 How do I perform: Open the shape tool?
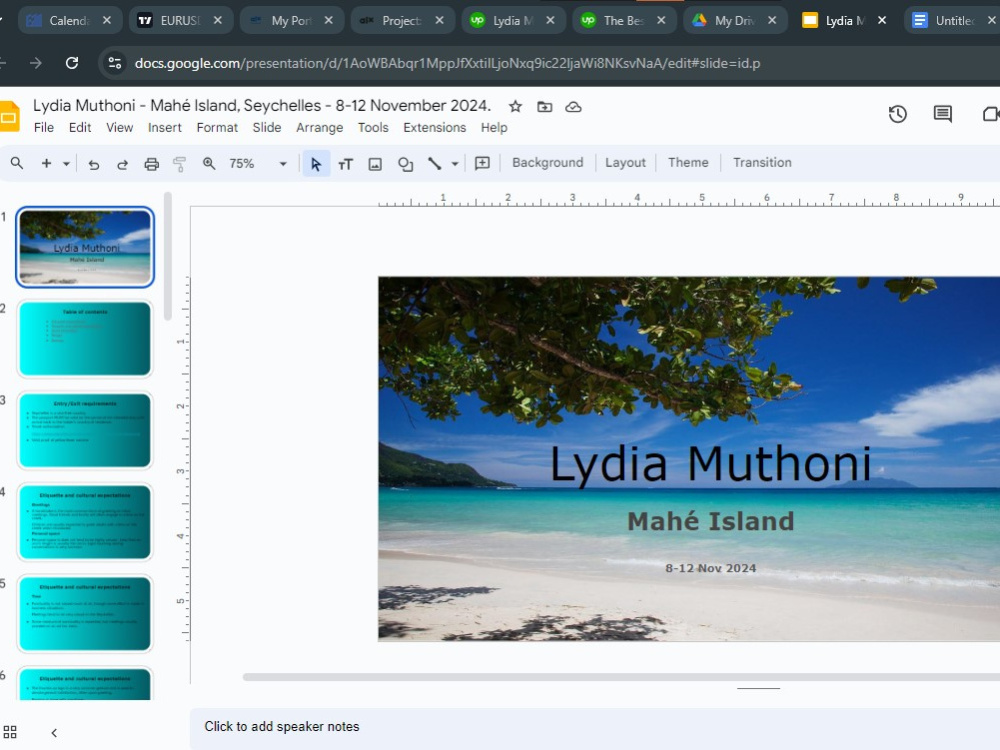click(405, 164)
